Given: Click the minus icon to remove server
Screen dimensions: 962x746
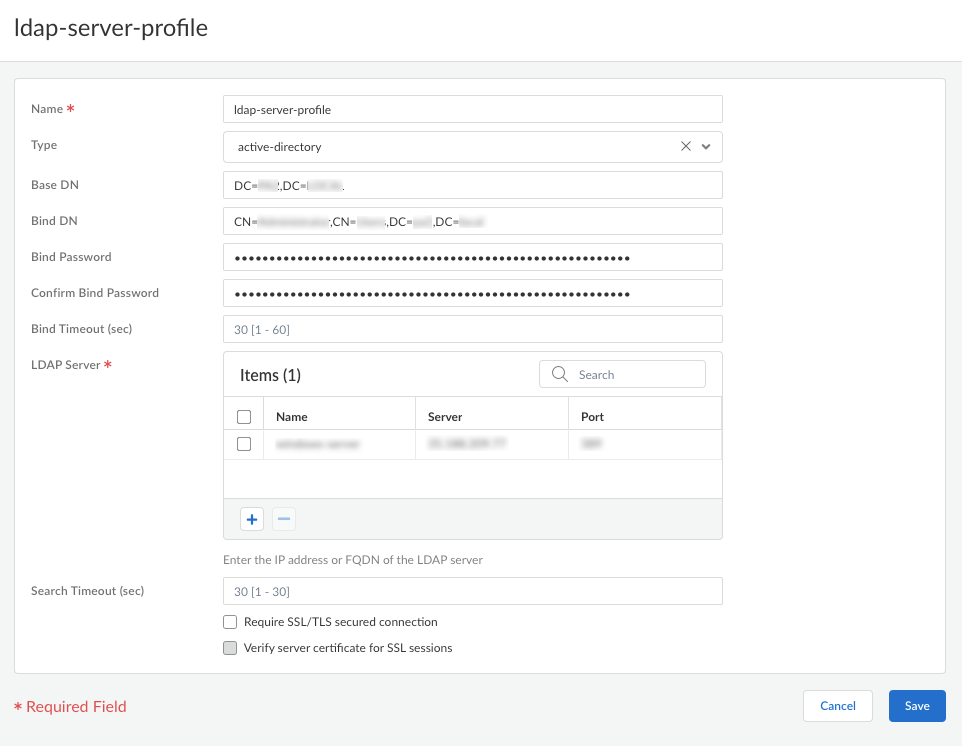Looking at the screenshot, I should point(284,519).
